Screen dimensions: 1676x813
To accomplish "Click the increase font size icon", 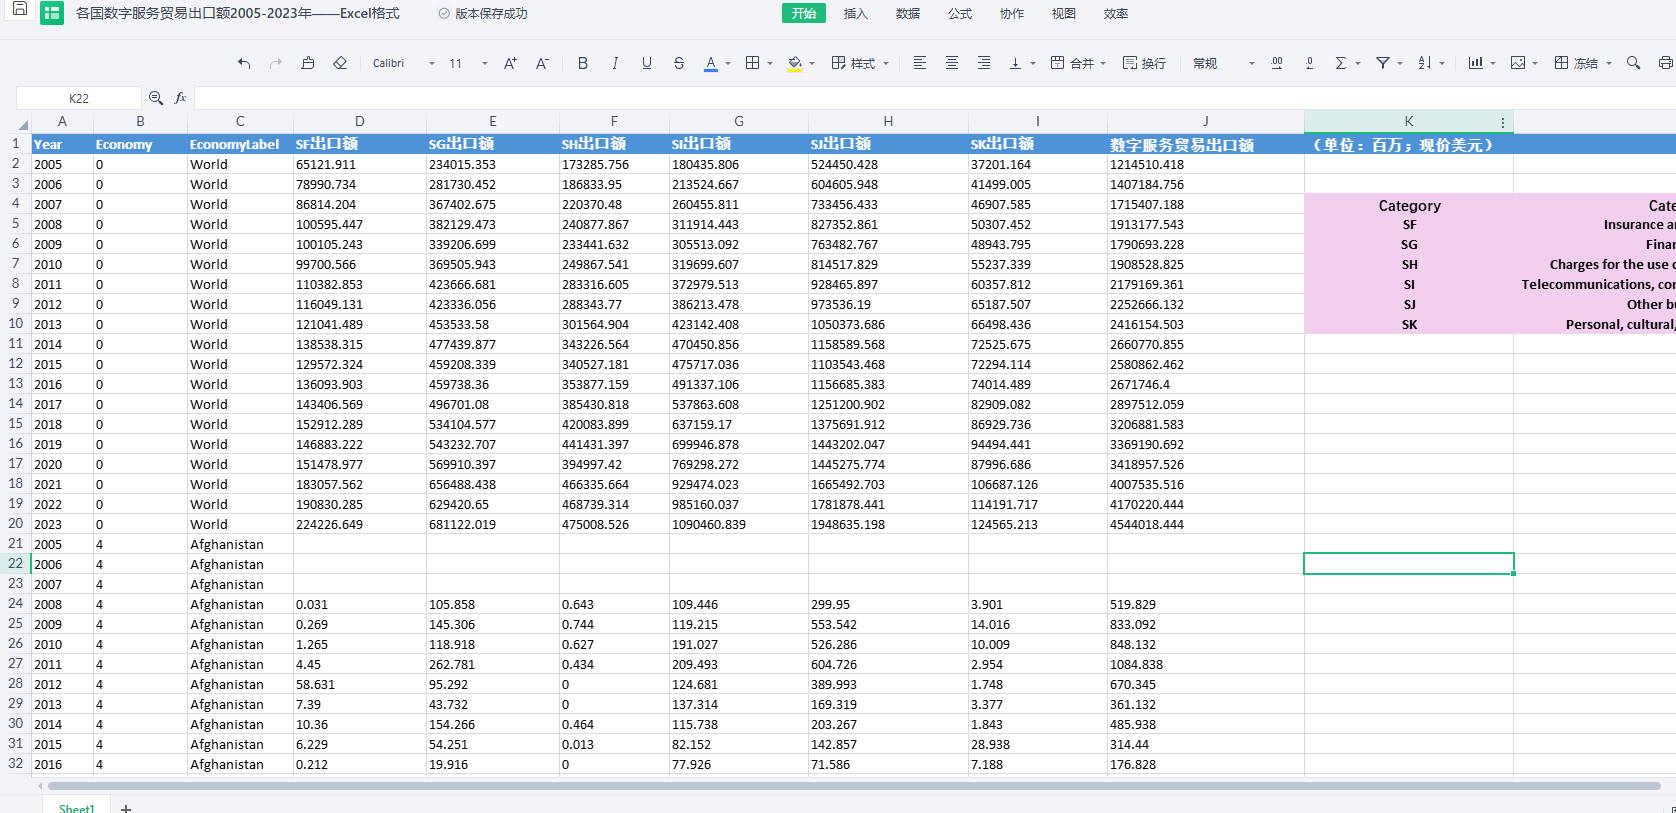I will coord(510,63).
